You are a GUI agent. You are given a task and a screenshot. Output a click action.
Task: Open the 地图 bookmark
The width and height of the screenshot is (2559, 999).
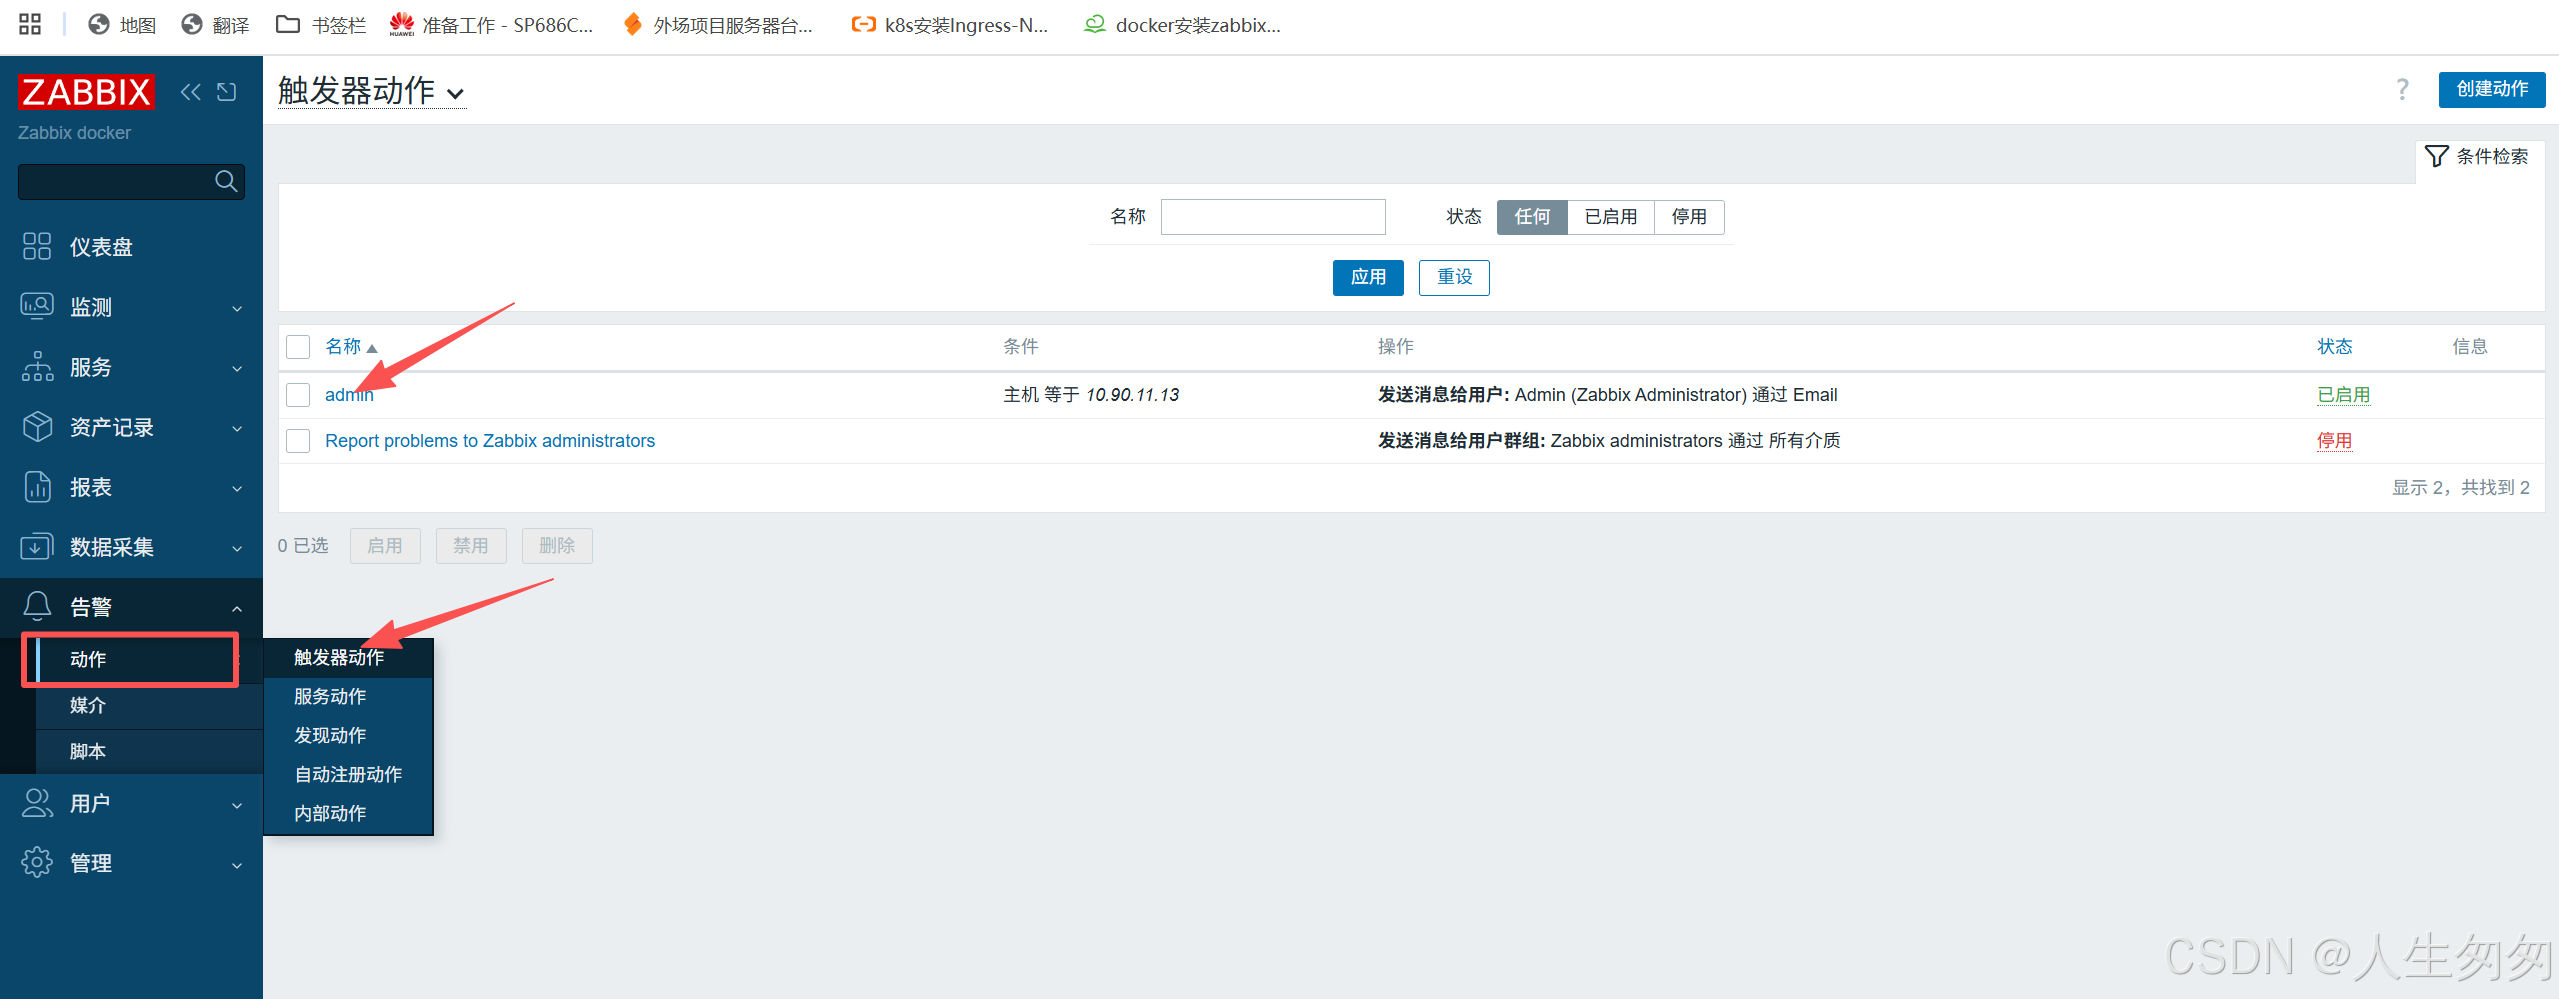coord(122,25)
